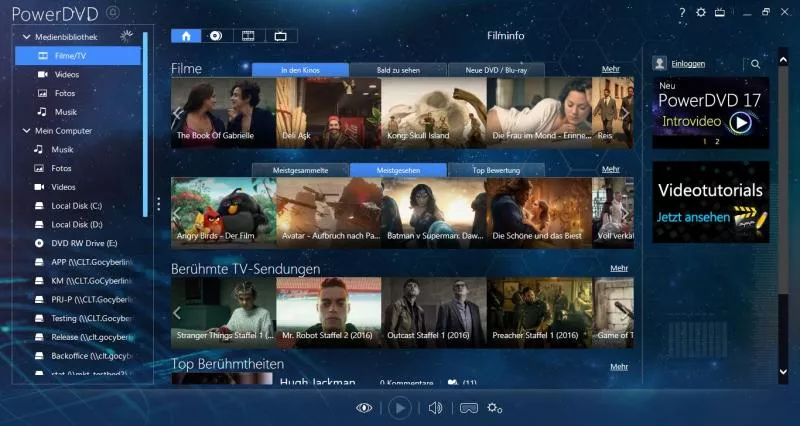Open playback settings gear in bottom bar

click(x=494, y=408)
